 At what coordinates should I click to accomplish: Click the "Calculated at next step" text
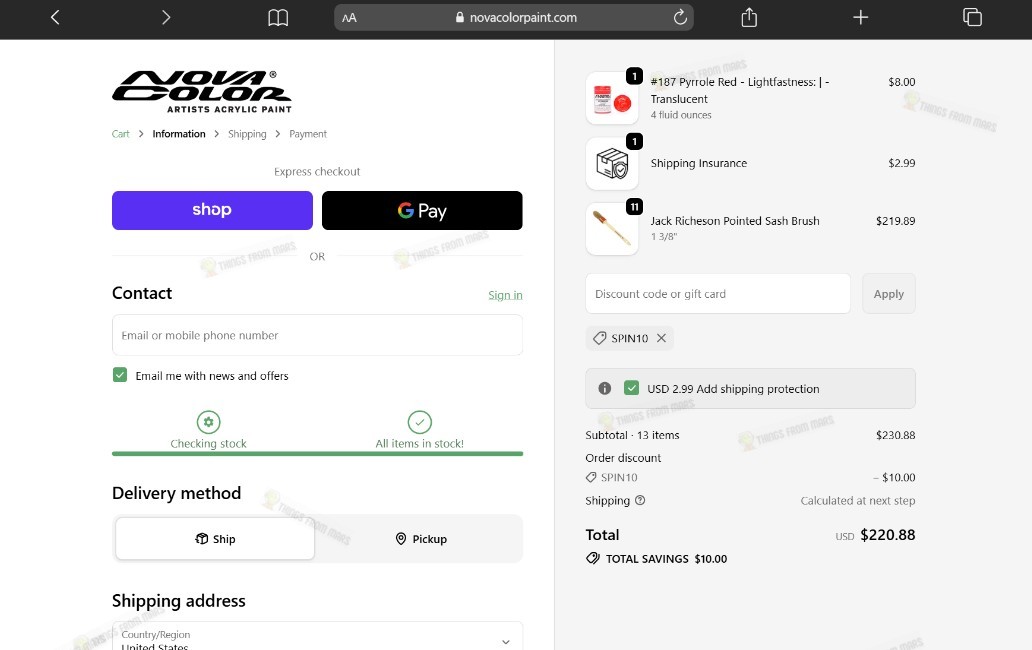pos(858,500)
